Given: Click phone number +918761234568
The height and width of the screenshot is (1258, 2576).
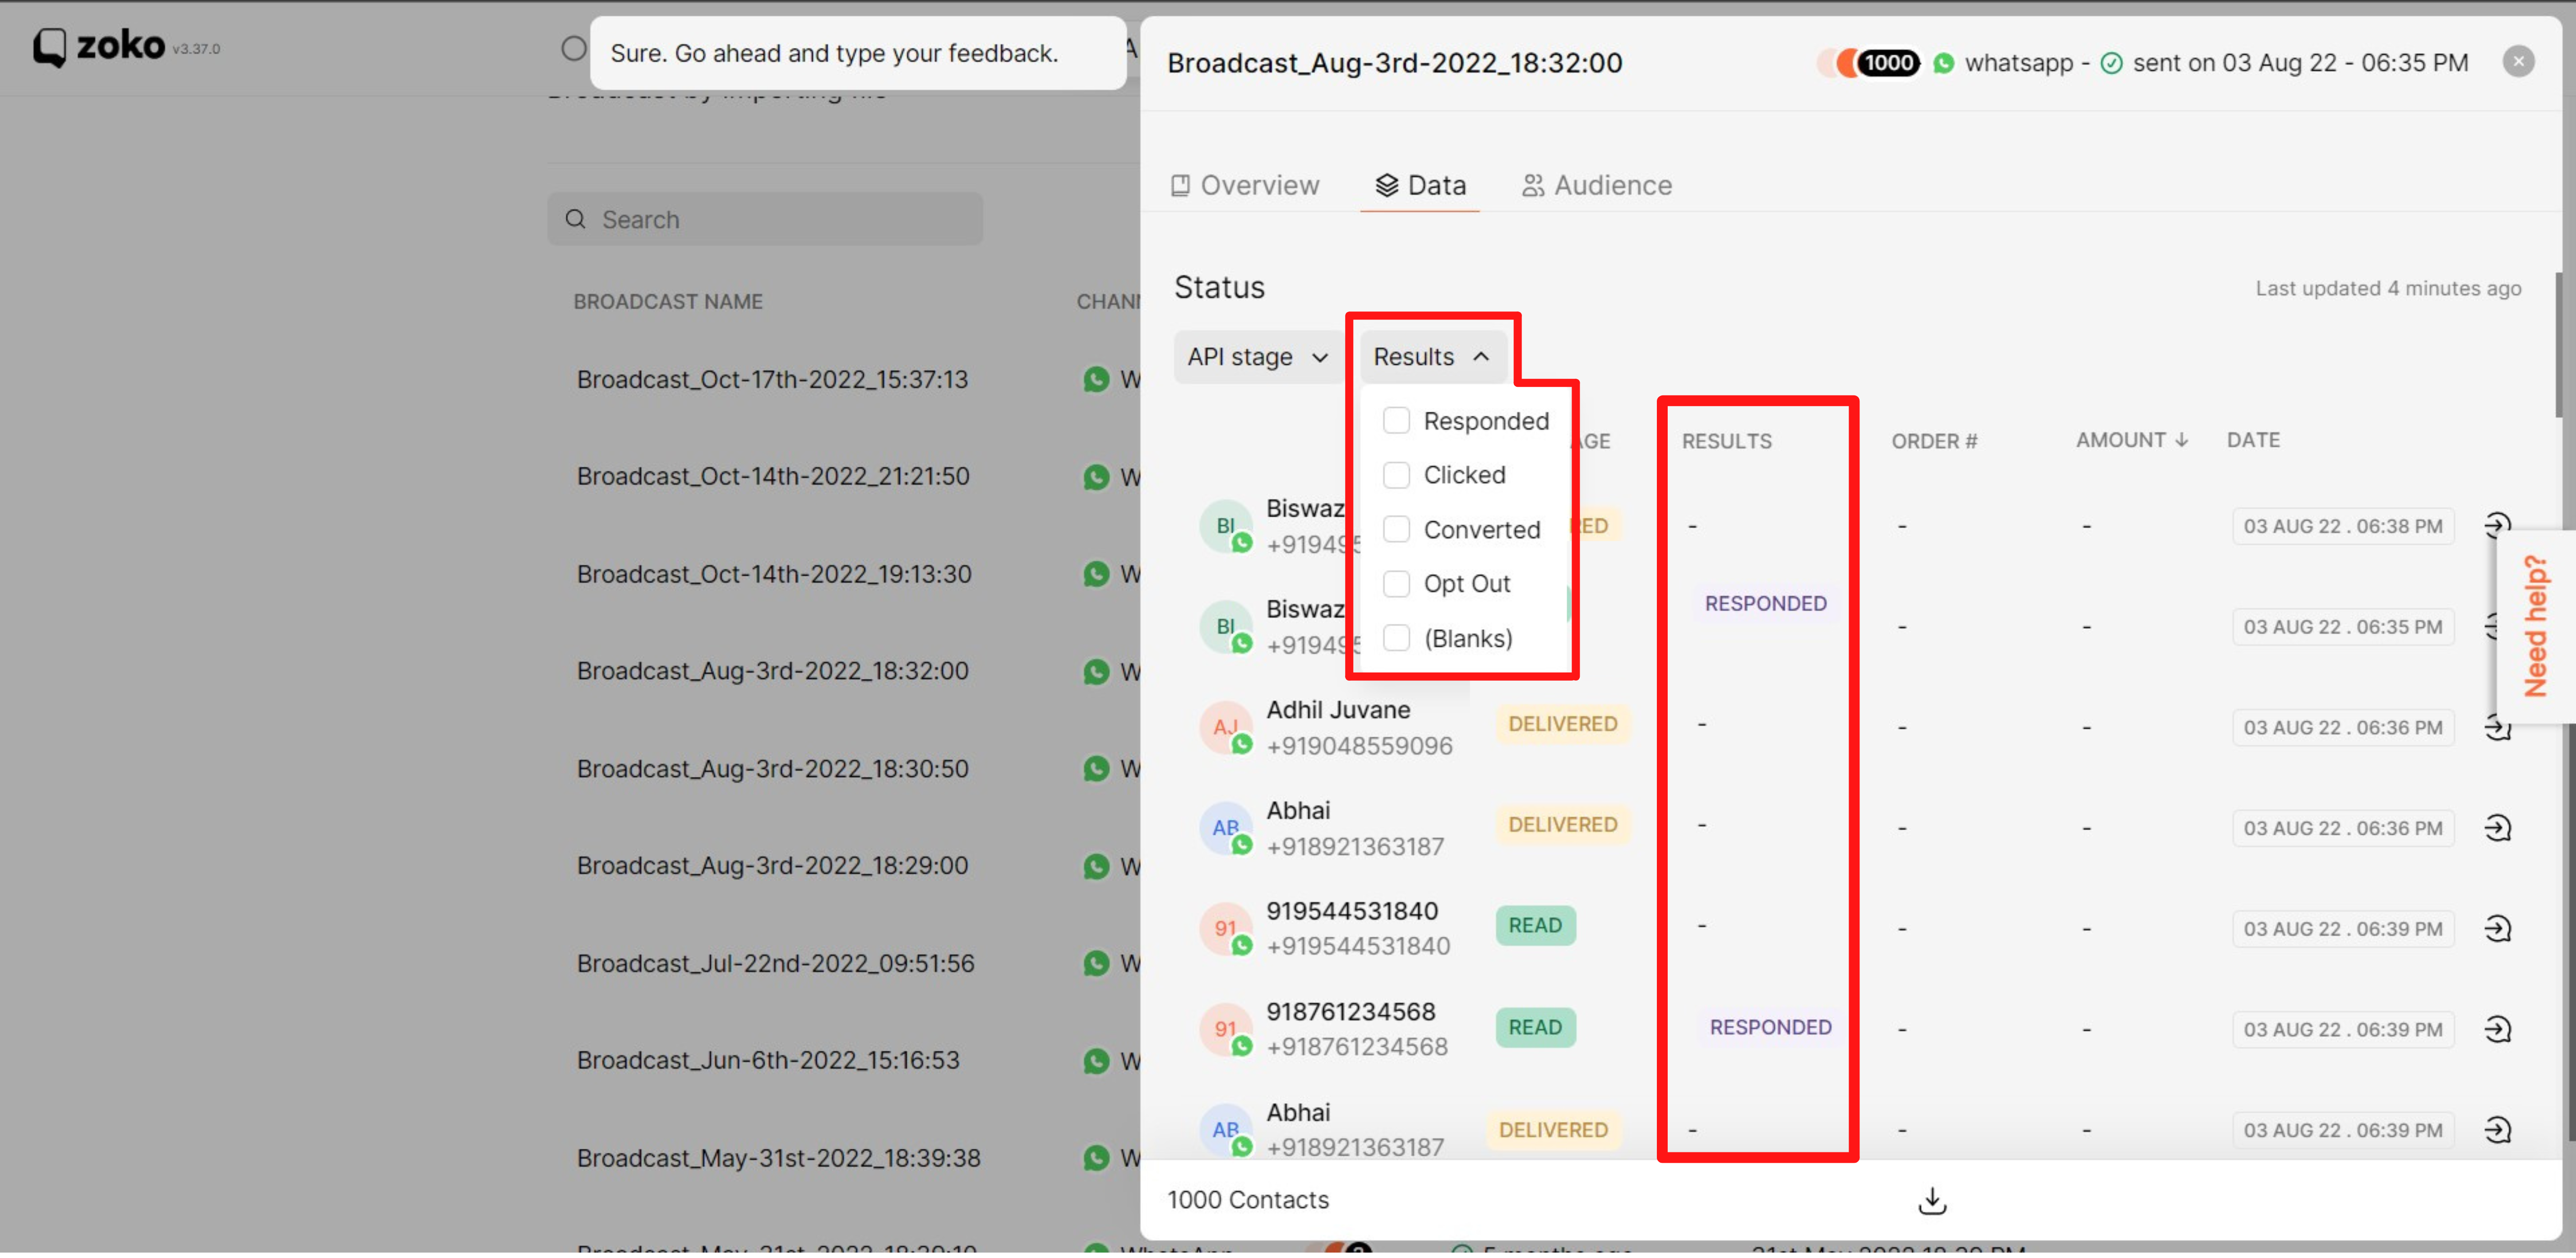Looking at the screenshot, I should tap(1356, 1047).
